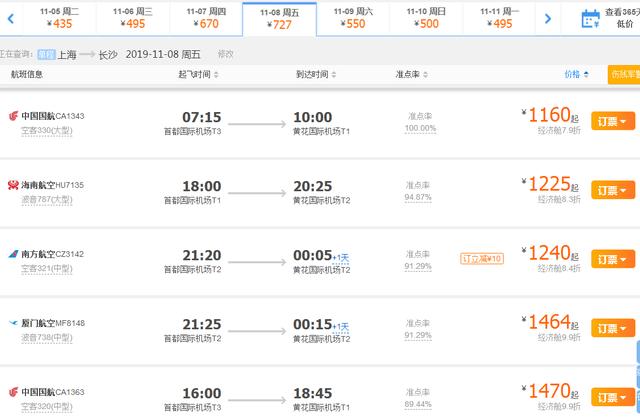Sort flights by departure time

[x=198, y=74]
